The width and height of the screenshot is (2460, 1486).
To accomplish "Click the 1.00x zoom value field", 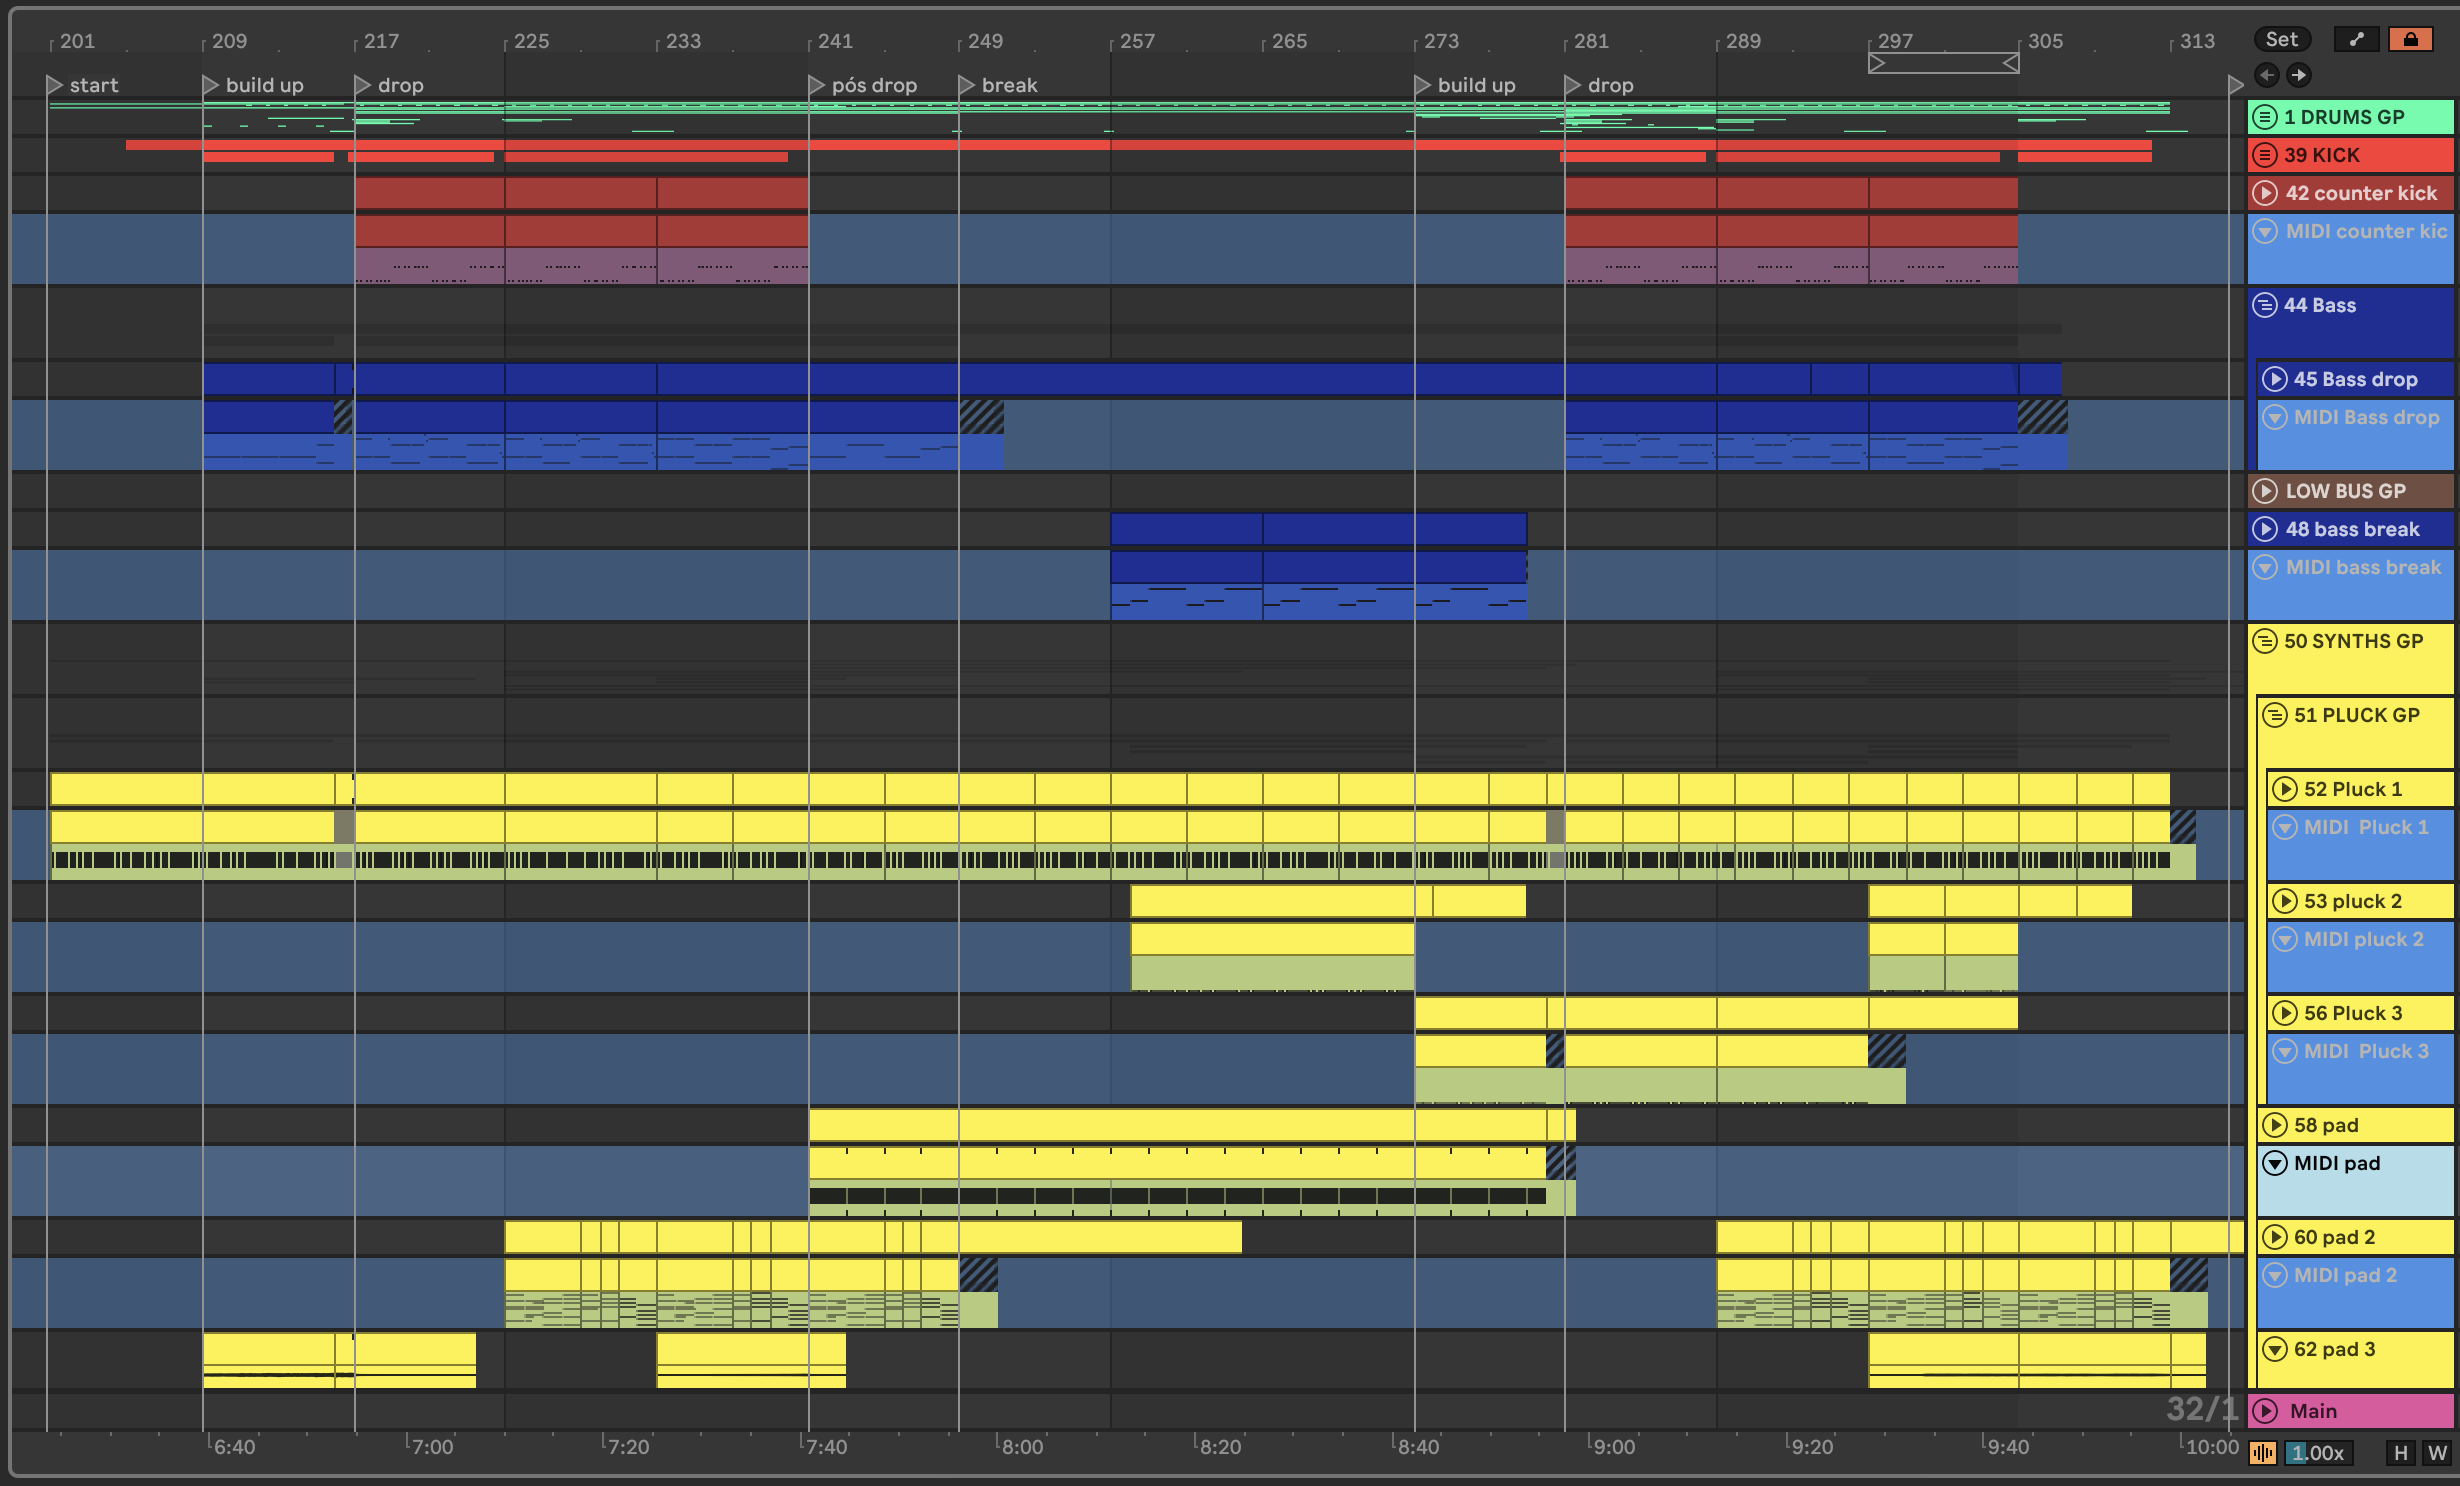I will click(2318, 1453).
